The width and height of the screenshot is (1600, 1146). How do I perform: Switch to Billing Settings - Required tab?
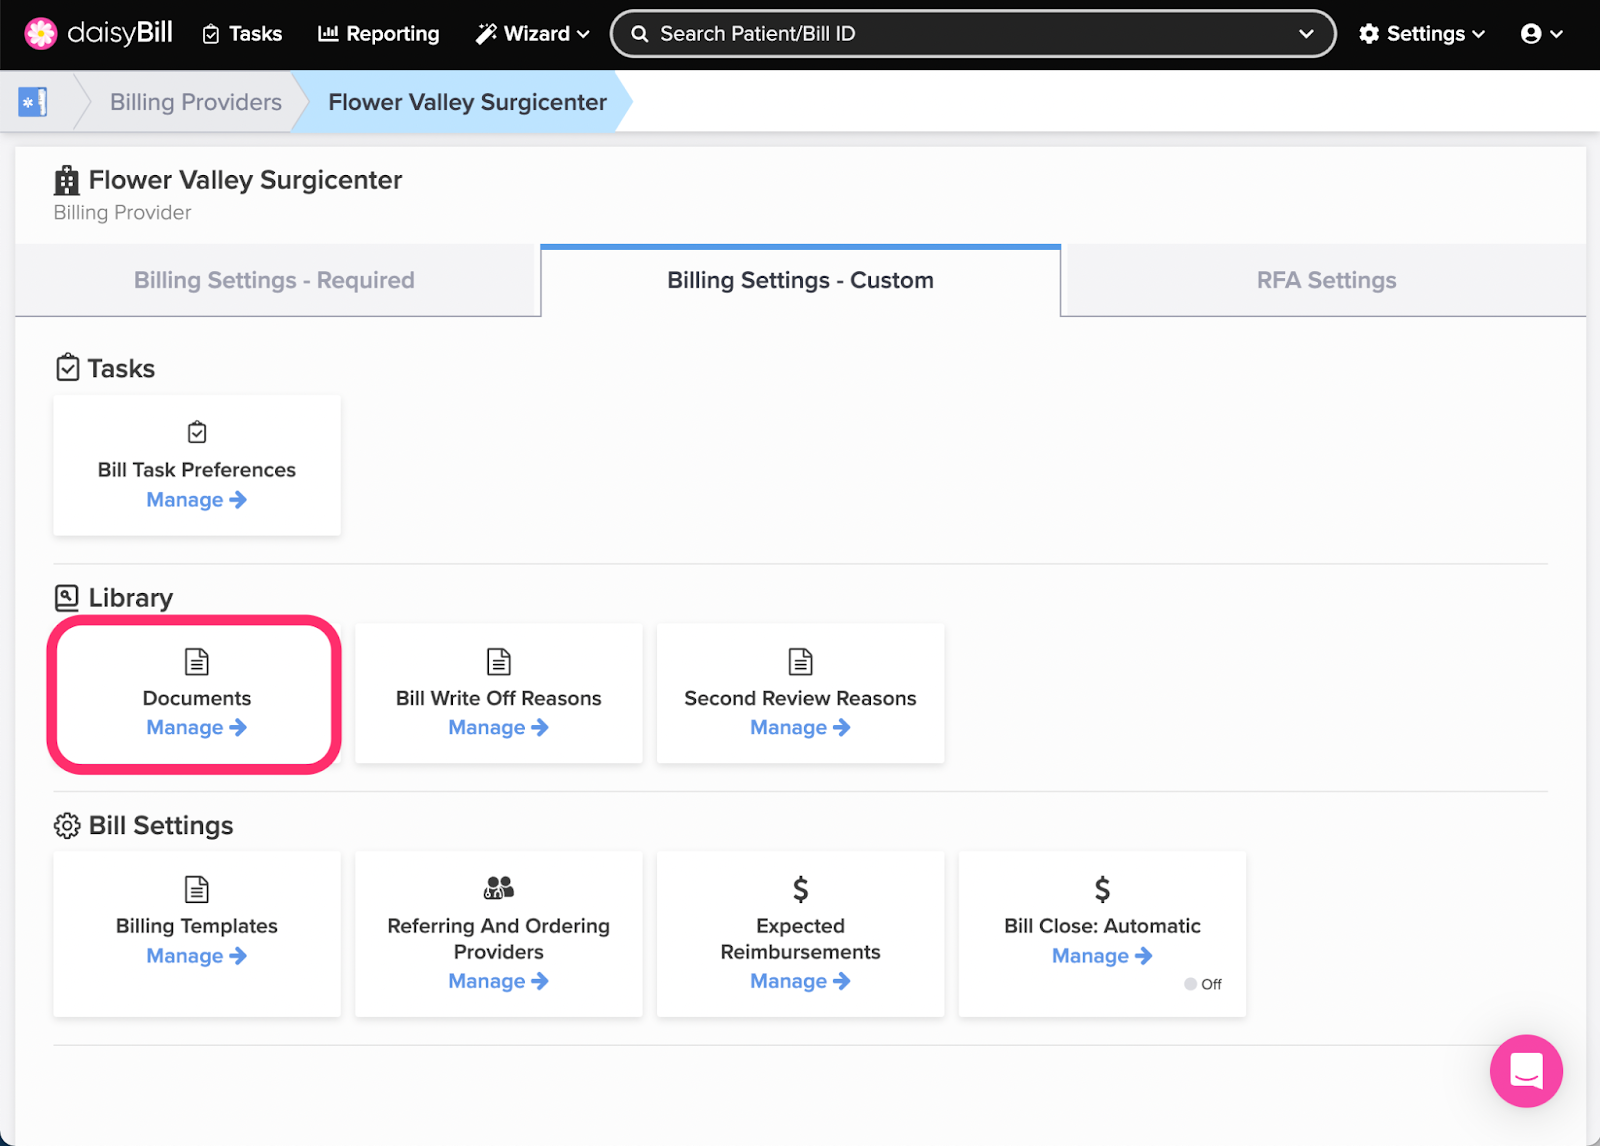pyautogui.click(x=274, y=280)
